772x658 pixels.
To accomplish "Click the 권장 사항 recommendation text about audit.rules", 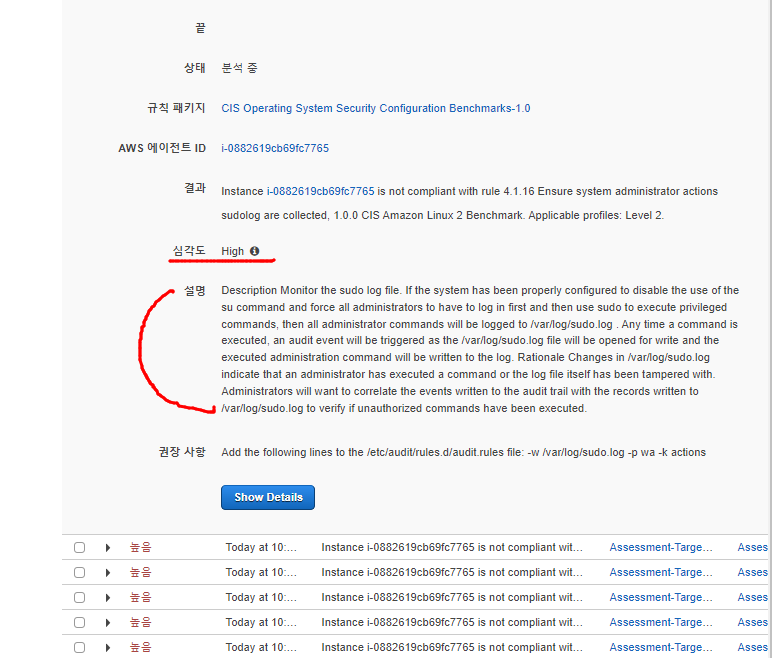I will click(x=463, y=452).
